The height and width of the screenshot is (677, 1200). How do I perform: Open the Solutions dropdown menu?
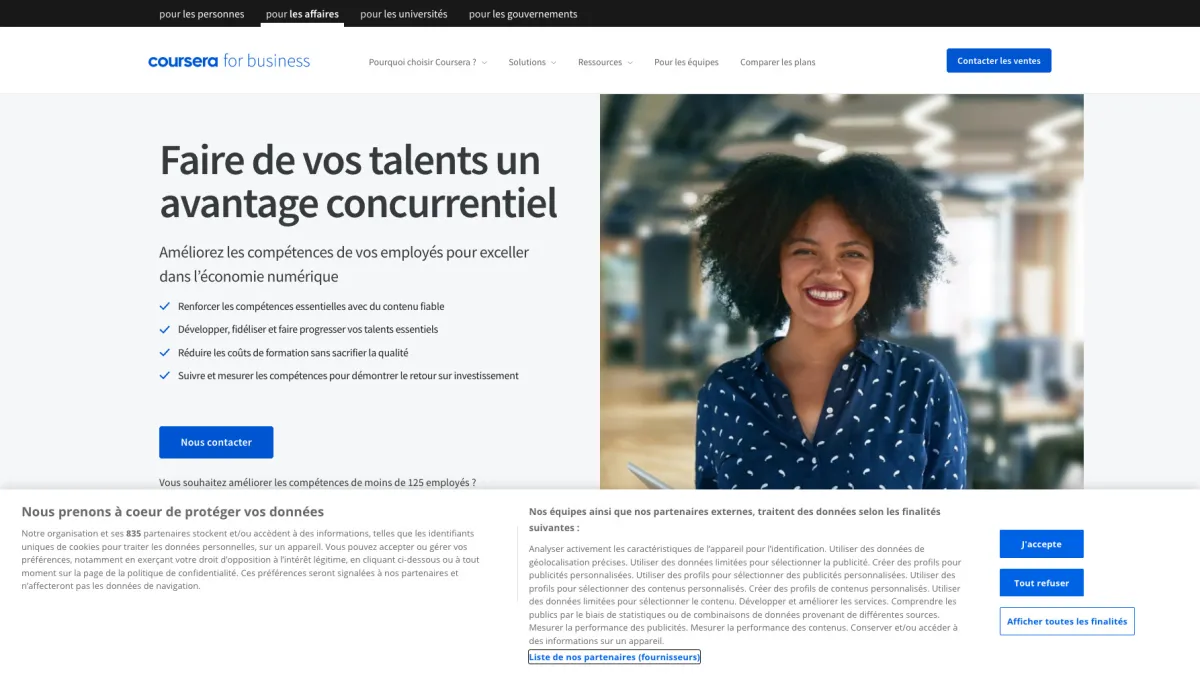coord(532,62)
